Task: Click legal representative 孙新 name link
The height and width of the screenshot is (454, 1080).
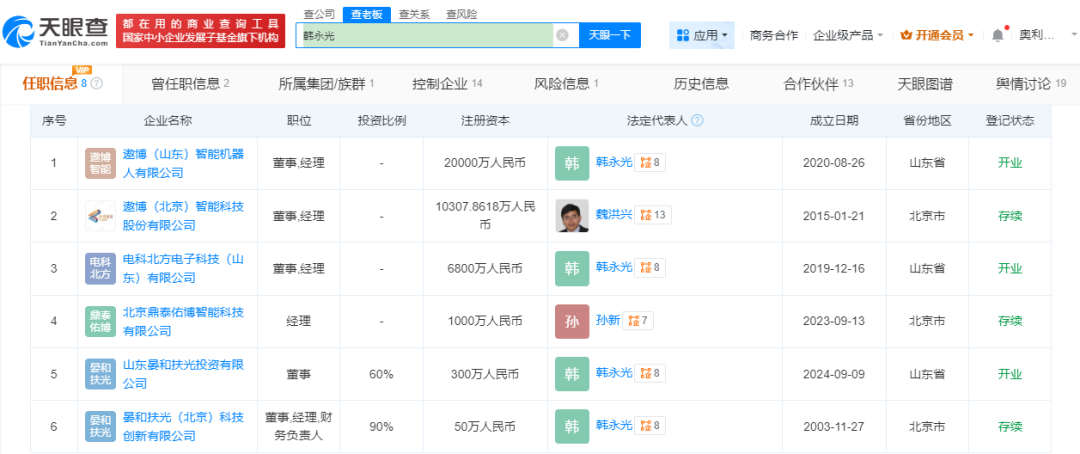Action: pos(608,320)
